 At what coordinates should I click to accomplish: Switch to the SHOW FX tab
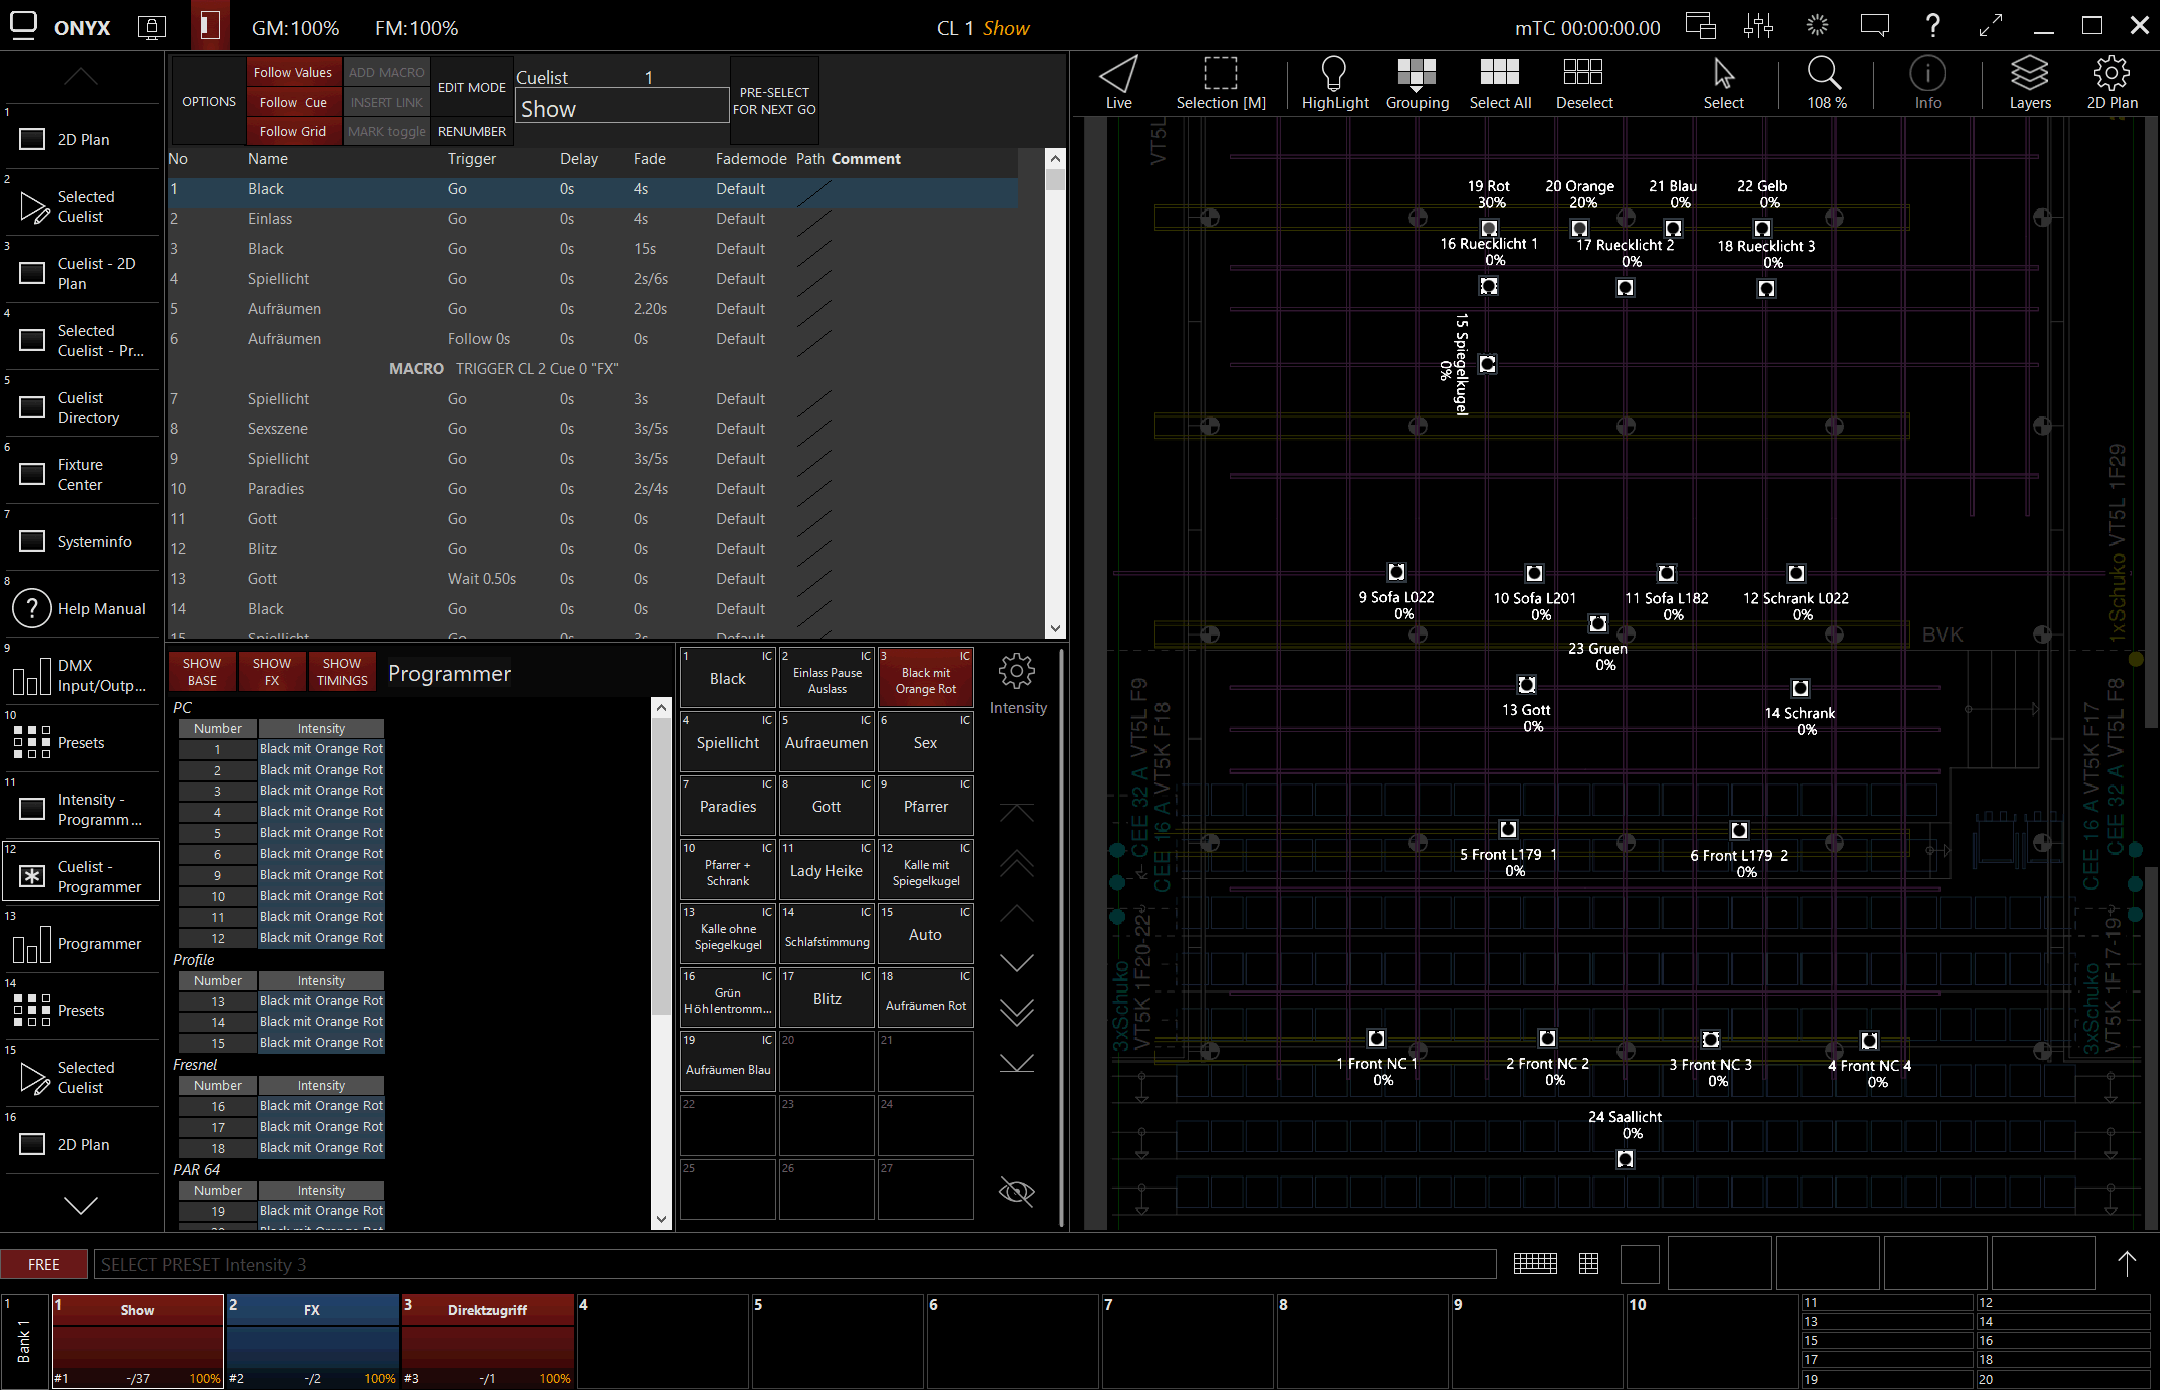[x=272, y=671]
